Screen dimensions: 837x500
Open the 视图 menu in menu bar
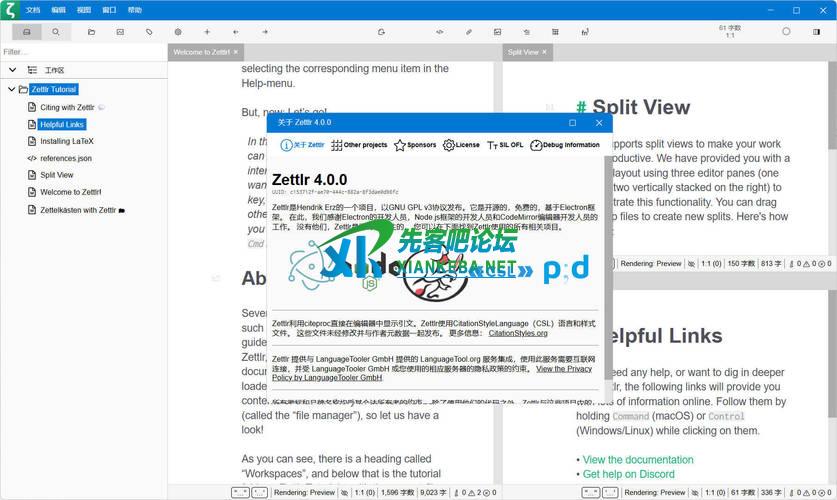point(84,9)
